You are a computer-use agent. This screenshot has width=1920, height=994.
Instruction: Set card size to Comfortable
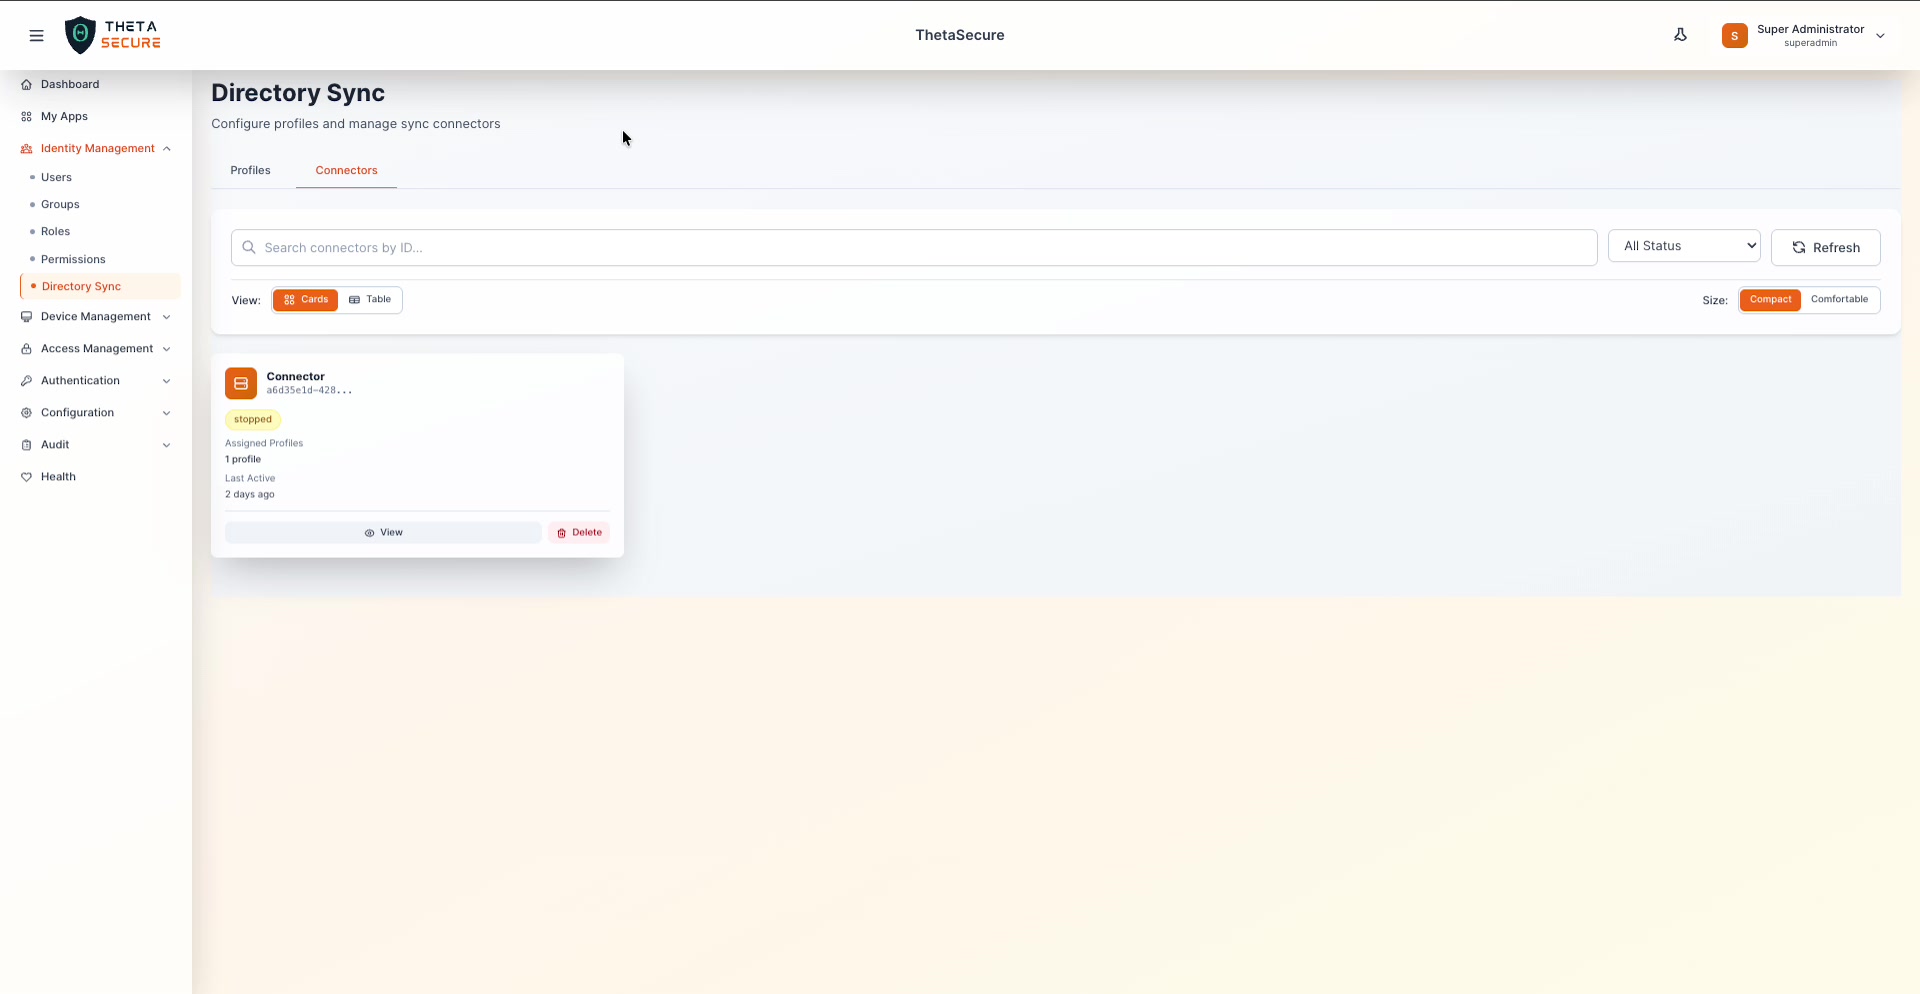[x=1840, y=299]
